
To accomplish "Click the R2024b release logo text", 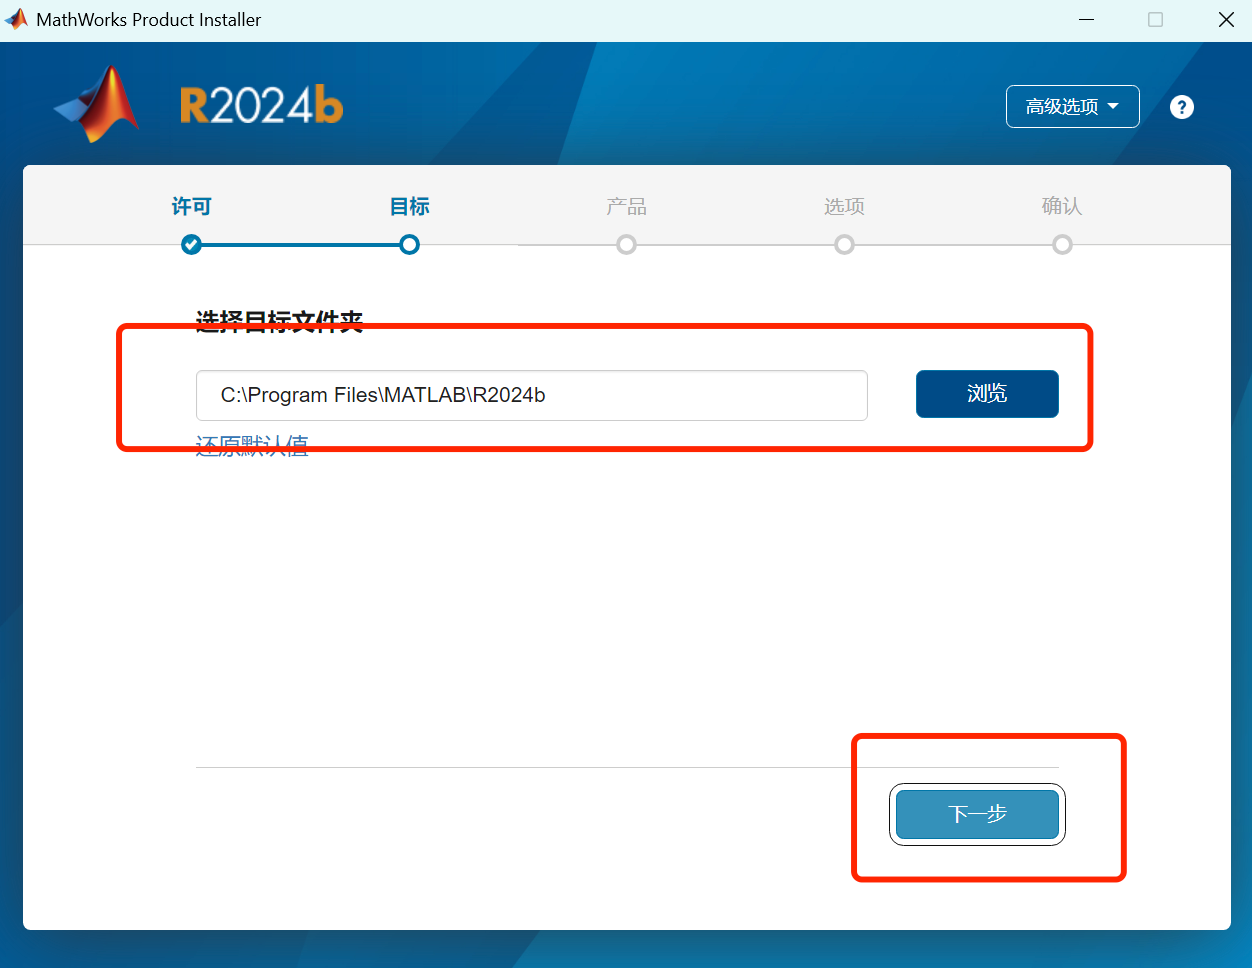I will click(x=261, y=105).
